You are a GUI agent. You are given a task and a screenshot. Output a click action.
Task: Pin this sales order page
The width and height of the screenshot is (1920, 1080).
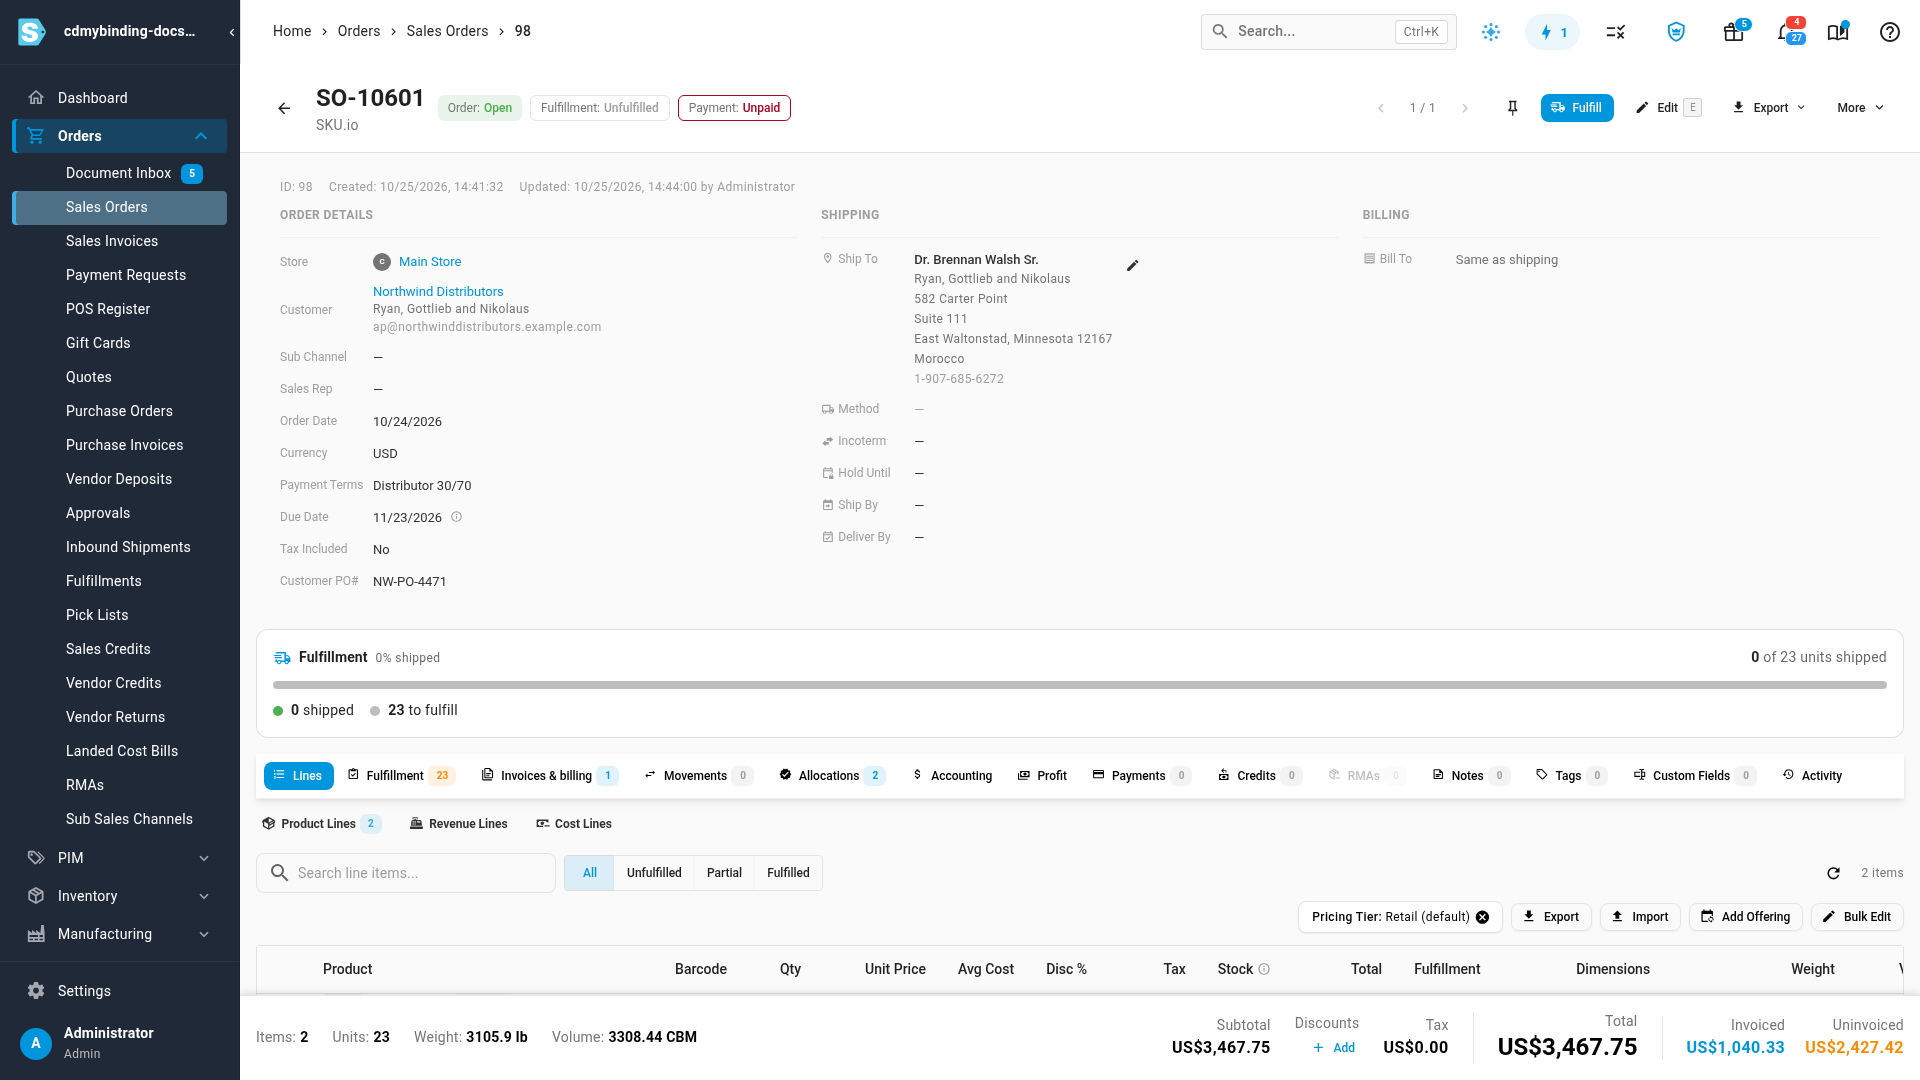pyautogui.click(x=1512, y=108)
